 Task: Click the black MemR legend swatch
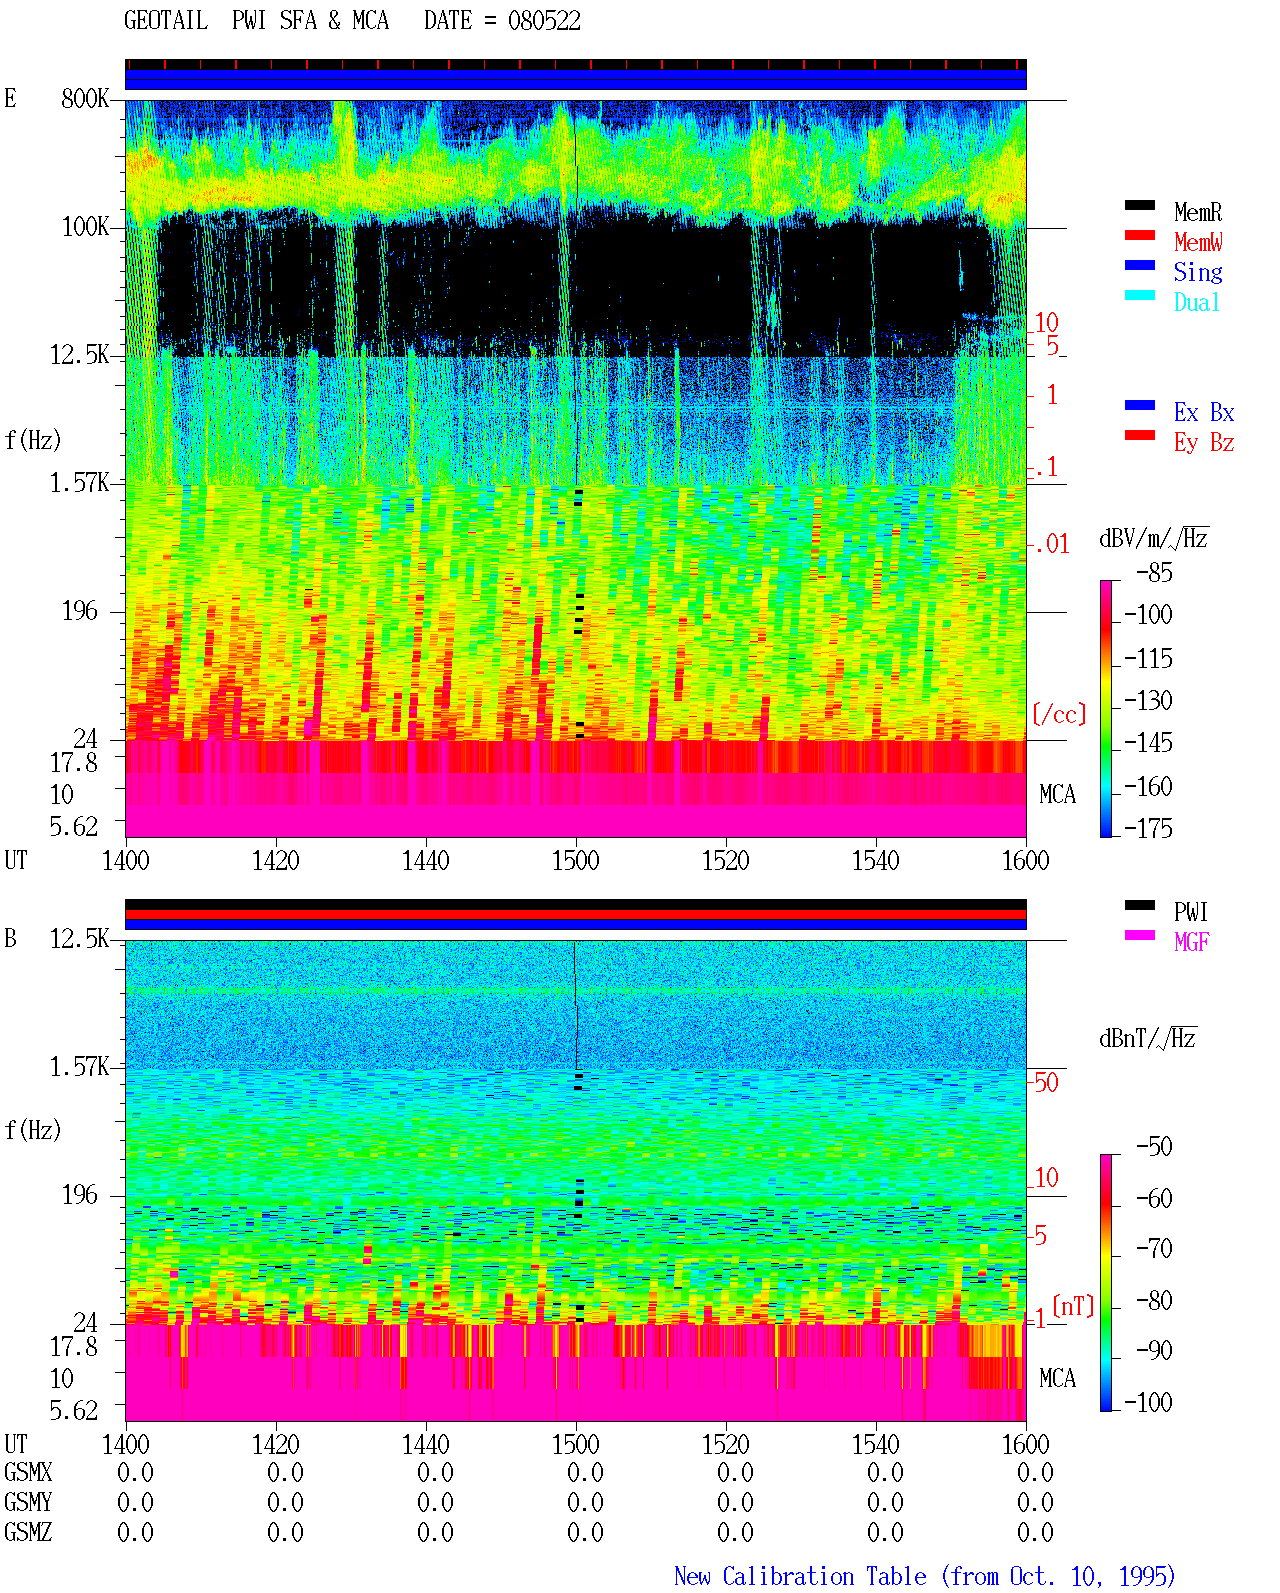(1139, 206)
